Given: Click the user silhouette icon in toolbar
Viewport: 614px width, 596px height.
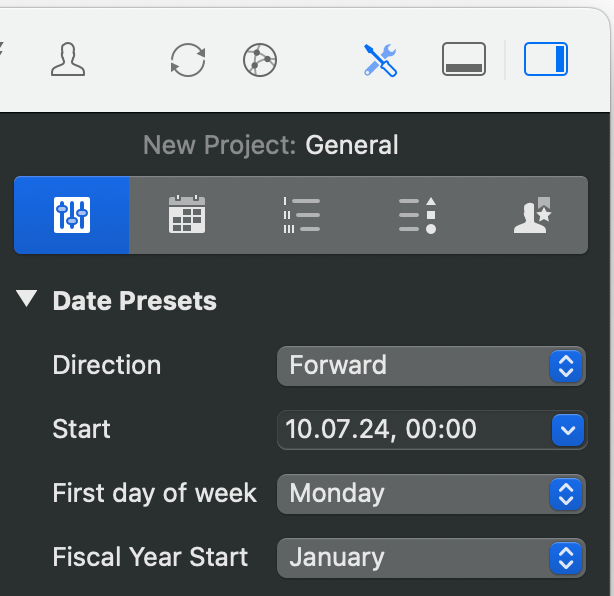Looking at the screenshot, I should tap(68, 60).
